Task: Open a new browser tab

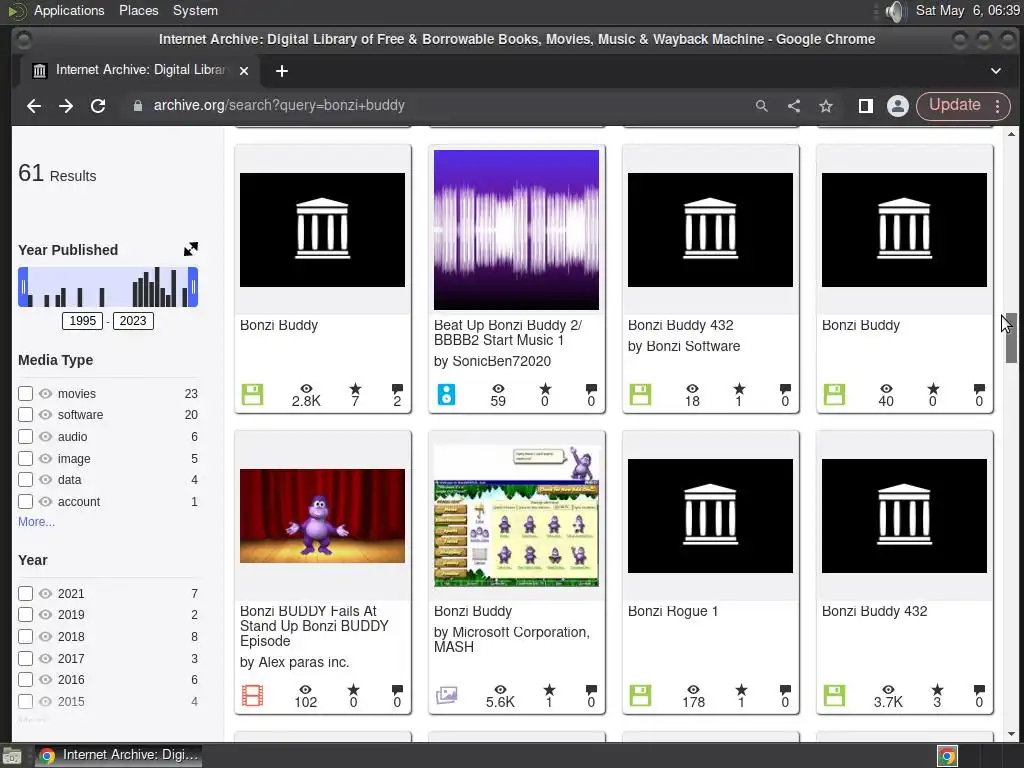Action: [x=281, y=71]
